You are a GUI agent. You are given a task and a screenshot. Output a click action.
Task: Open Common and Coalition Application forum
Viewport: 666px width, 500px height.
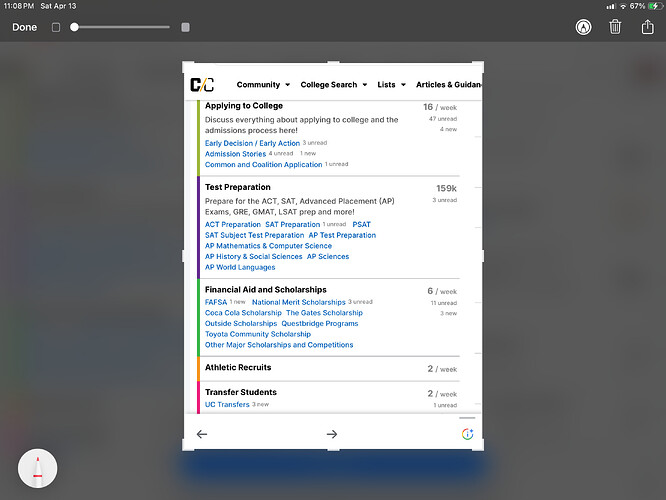pyautogui.click(x=263, y=164)
